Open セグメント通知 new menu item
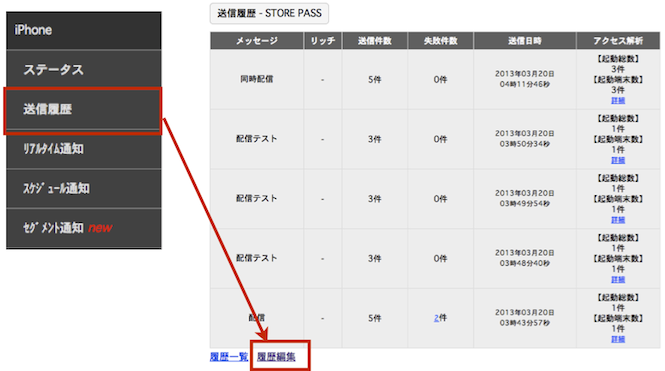665x371 pixels. [84, 228]
